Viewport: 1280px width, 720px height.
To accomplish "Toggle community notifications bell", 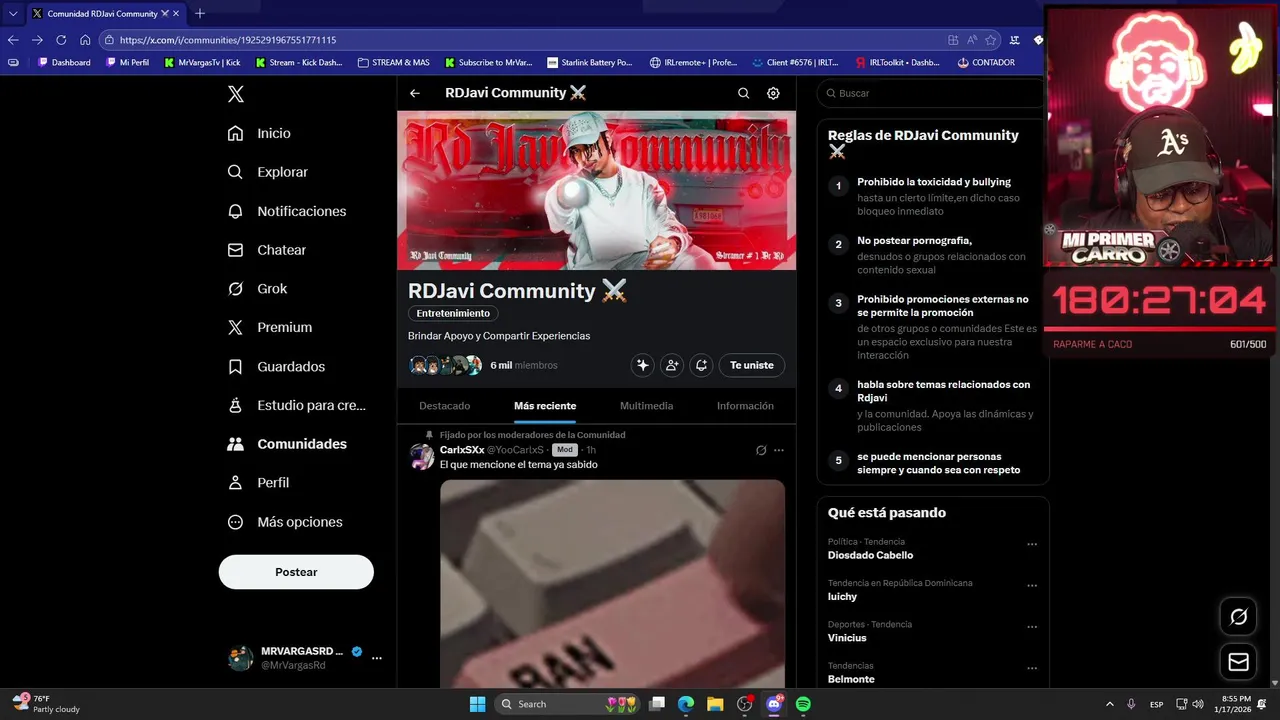I will coord(701,365).
